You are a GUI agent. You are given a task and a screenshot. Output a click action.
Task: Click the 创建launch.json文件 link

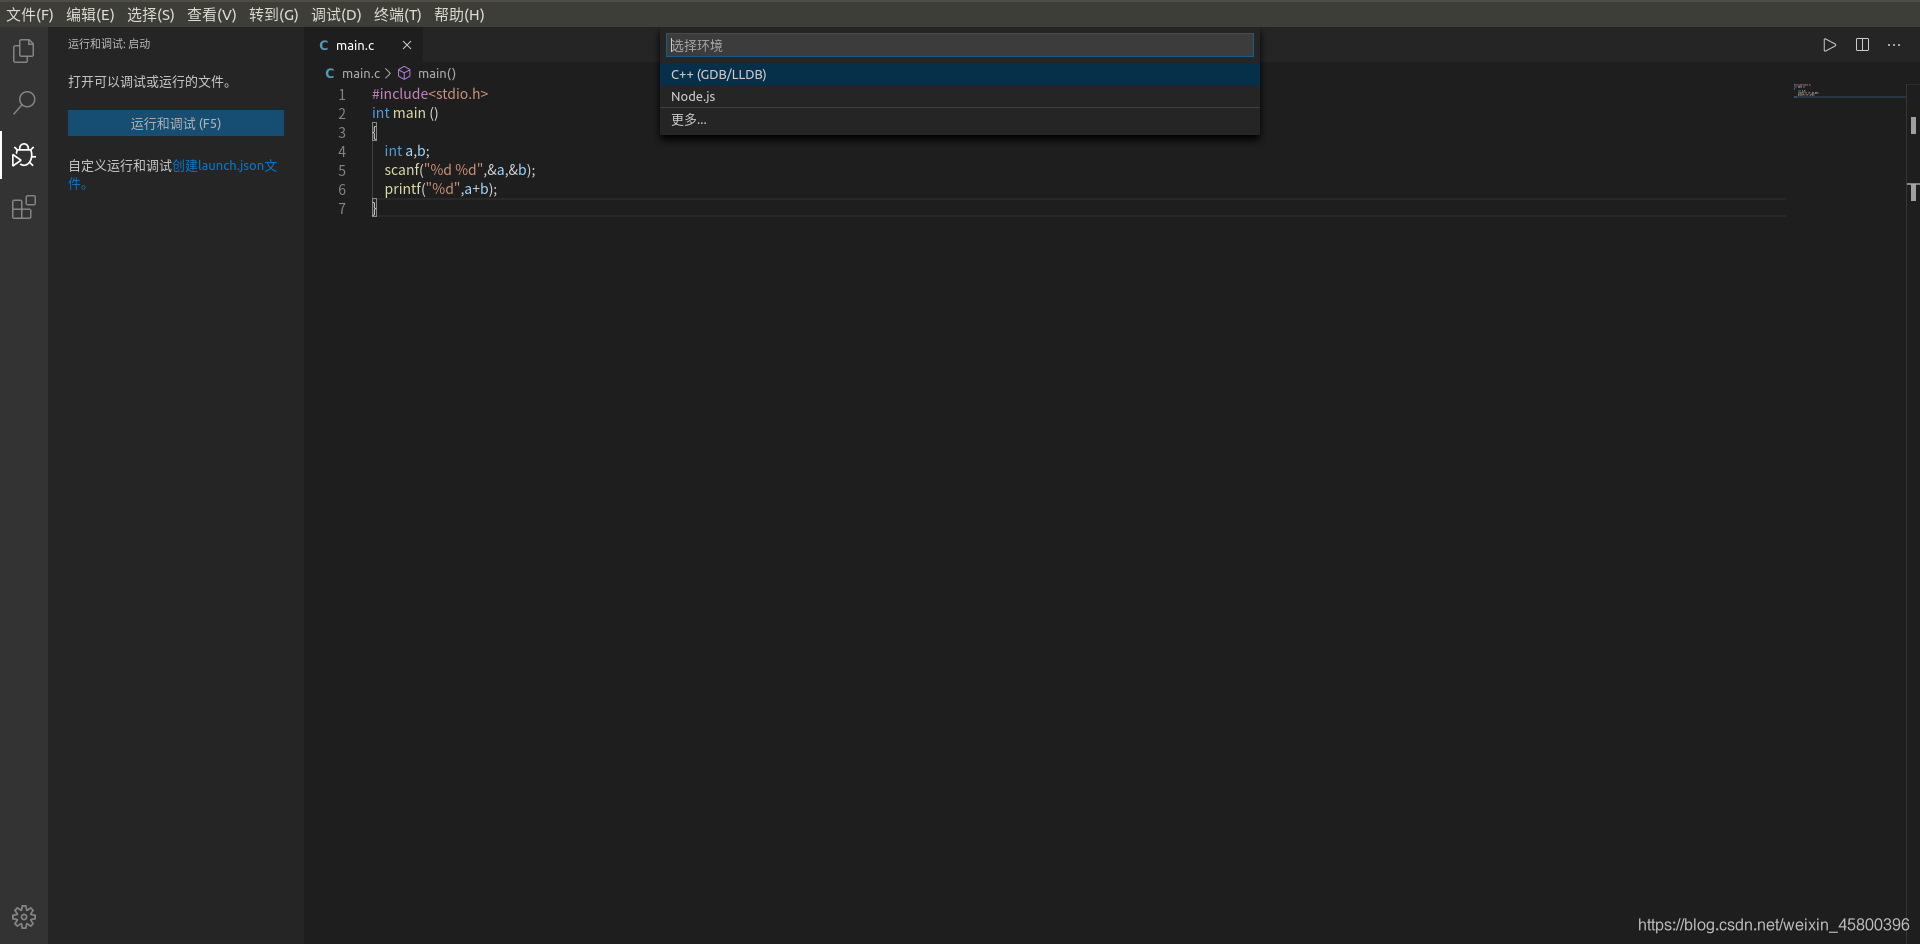tap(224, 166)
